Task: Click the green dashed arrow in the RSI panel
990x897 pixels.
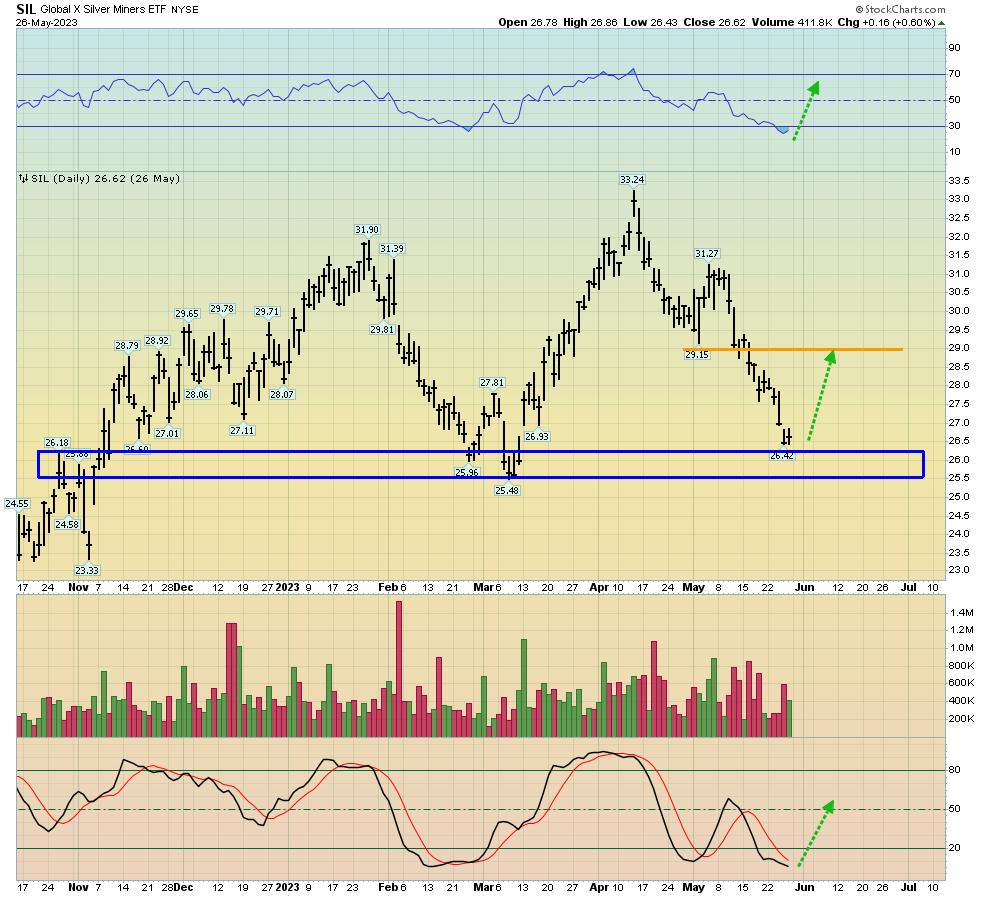Action: [806, 109]
